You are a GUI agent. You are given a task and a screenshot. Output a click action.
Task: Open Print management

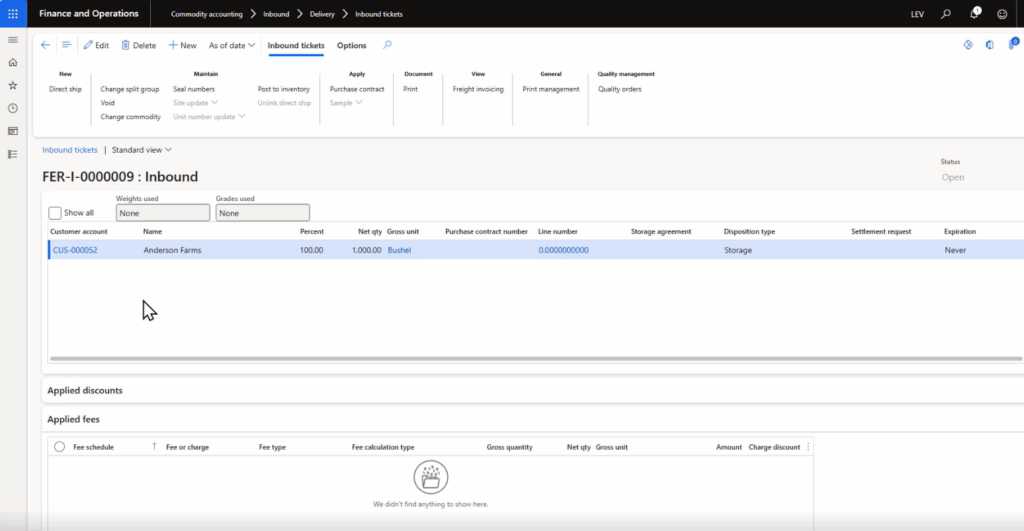tap(551, 89)
